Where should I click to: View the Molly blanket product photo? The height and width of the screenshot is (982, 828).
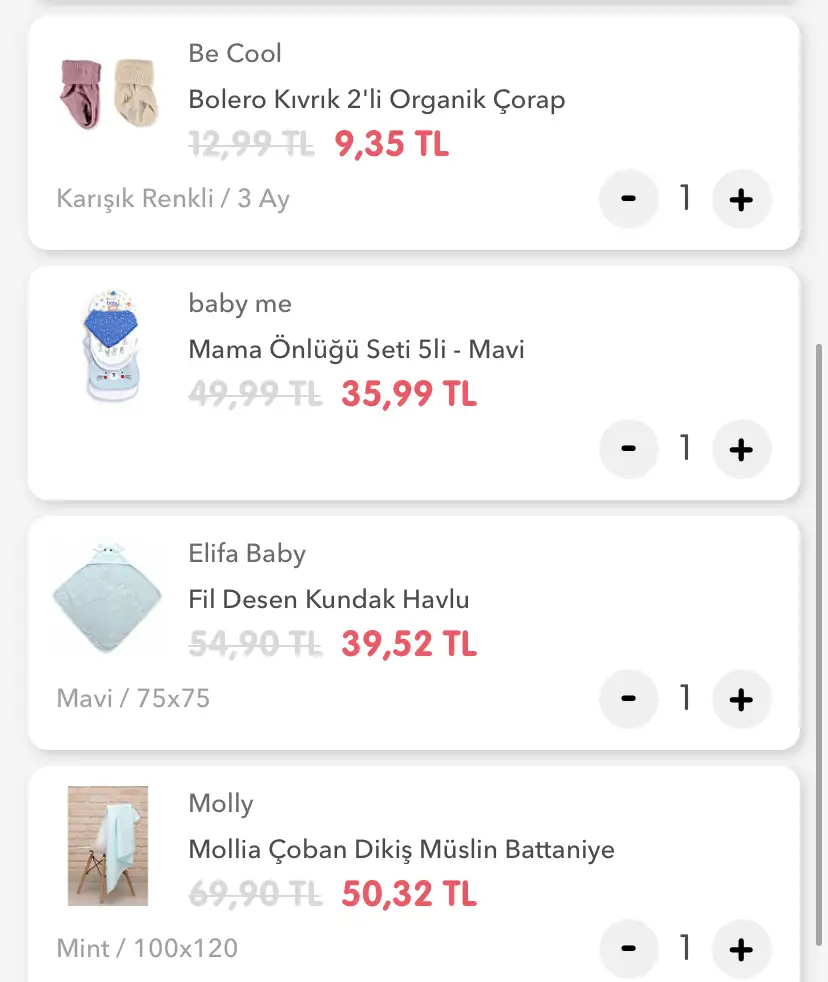pyautogui.click(x=107, y=846)
